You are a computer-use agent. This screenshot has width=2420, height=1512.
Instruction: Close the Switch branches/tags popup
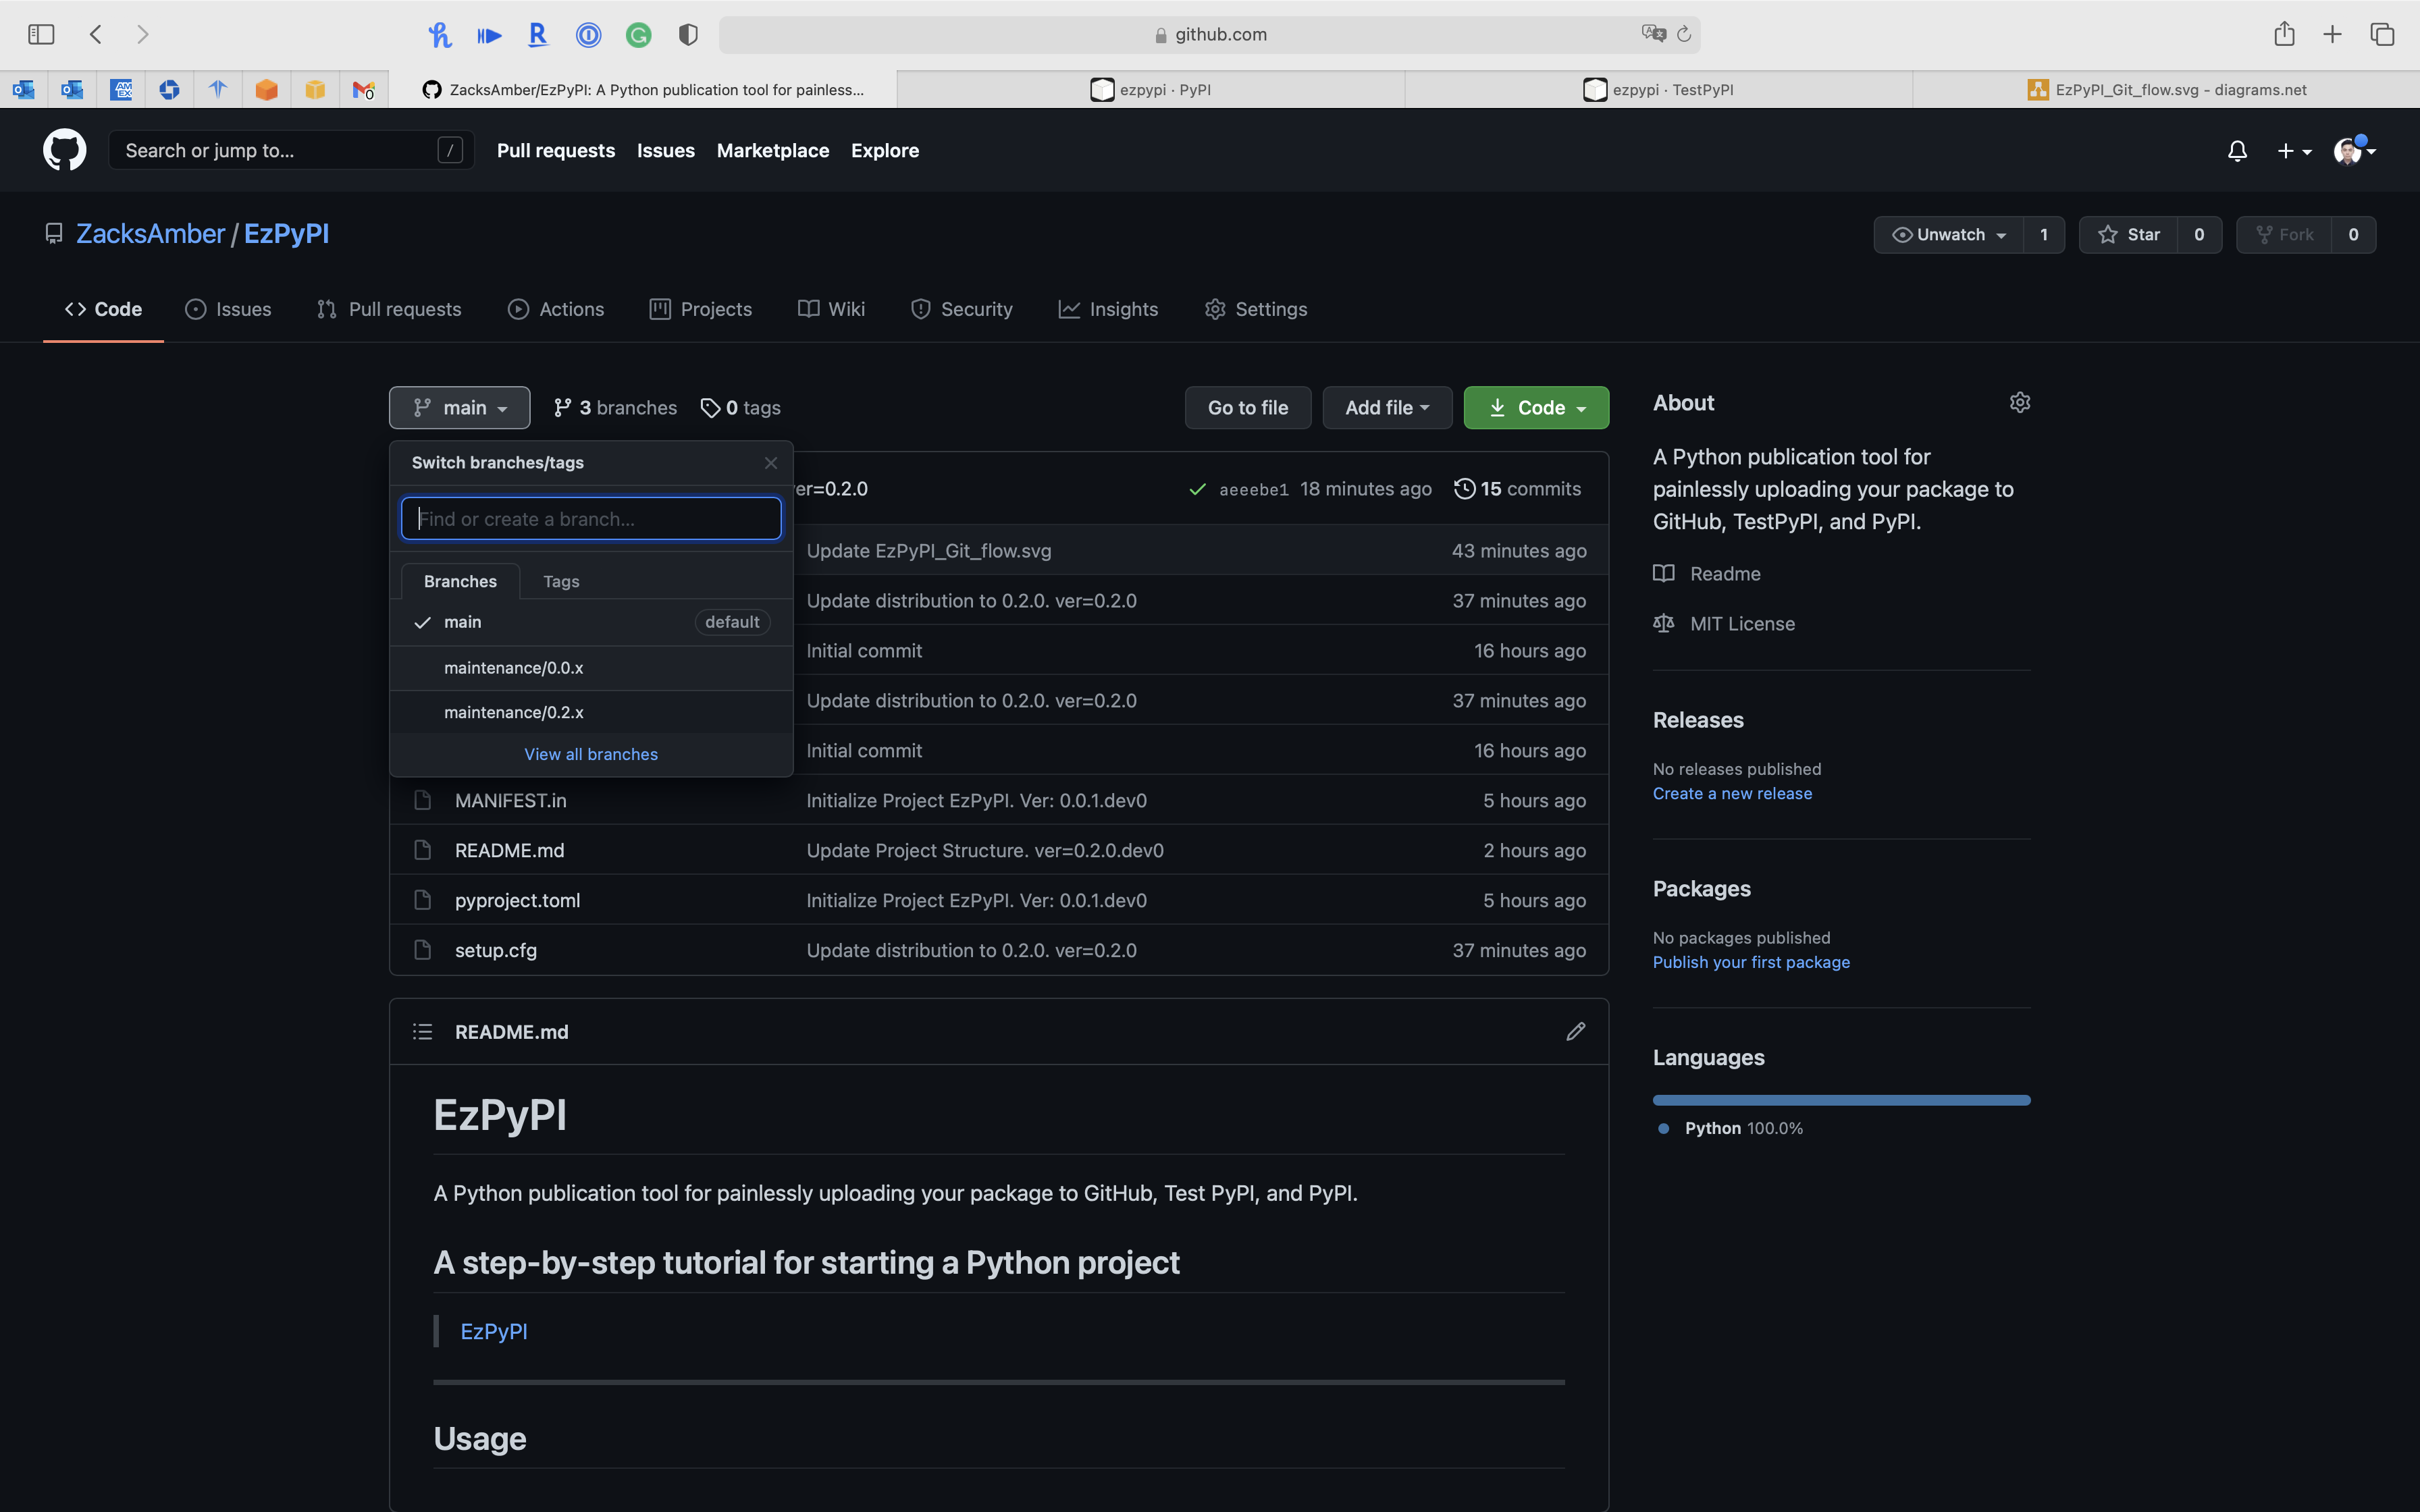pyautogui.click(x=770, y=463)
